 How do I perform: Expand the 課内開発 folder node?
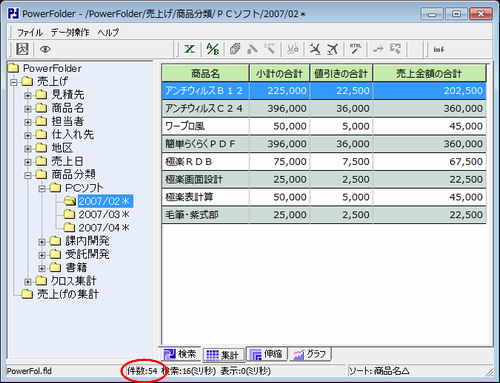[x=42, y=242]
